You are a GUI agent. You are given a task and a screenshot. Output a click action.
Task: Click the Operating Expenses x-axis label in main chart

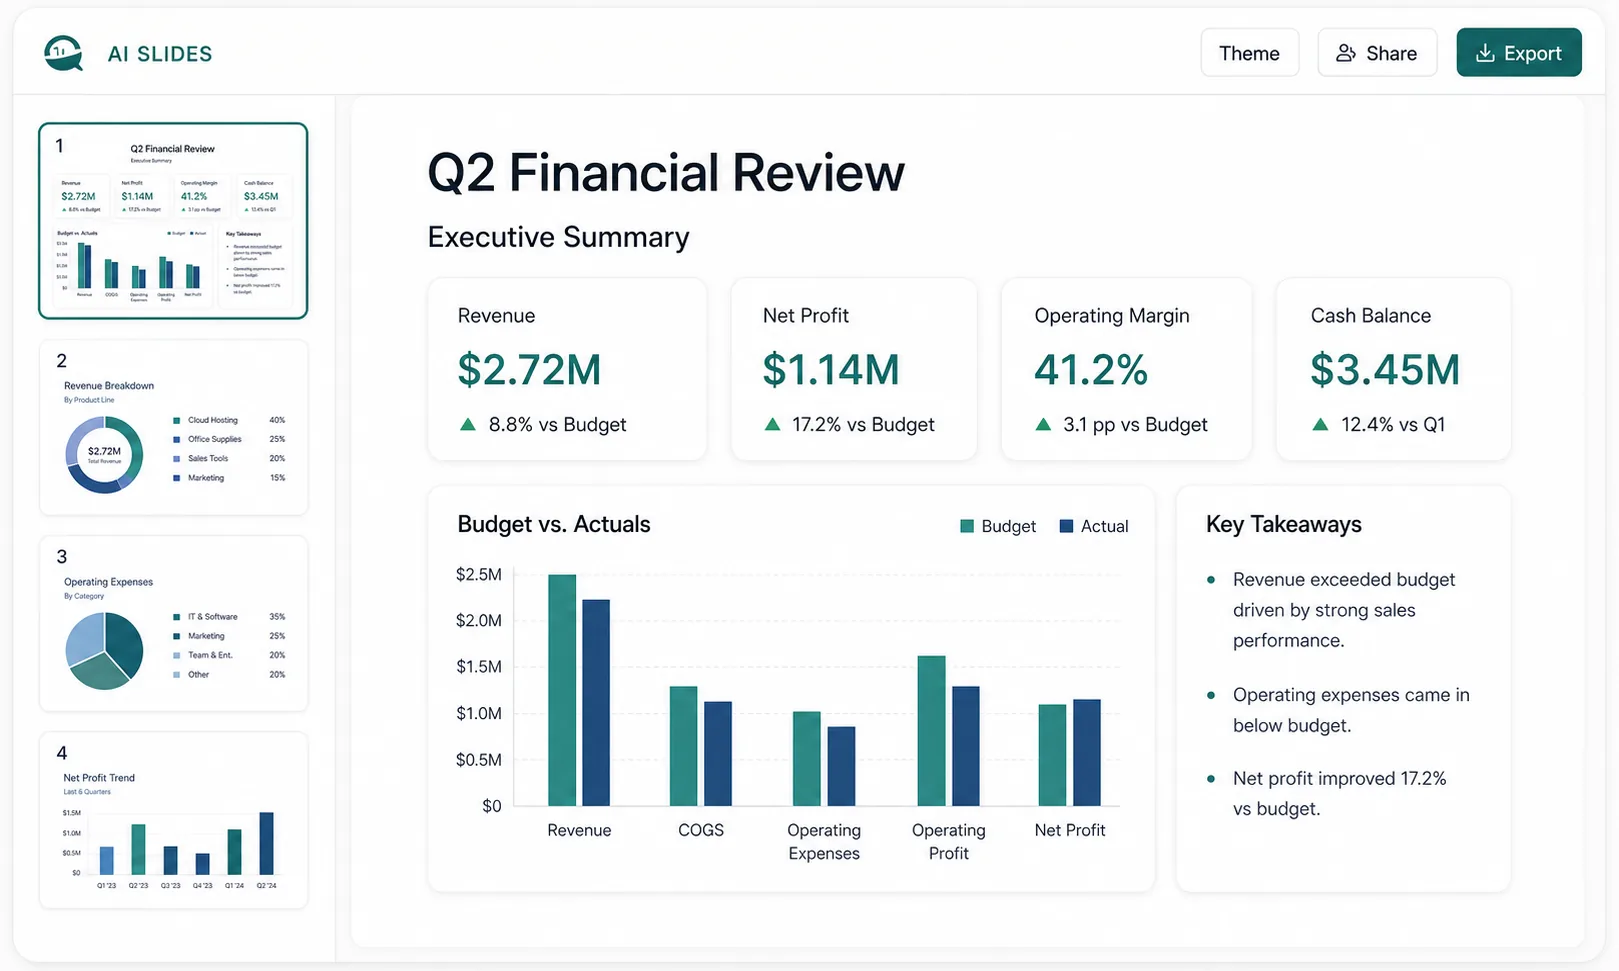824,842
